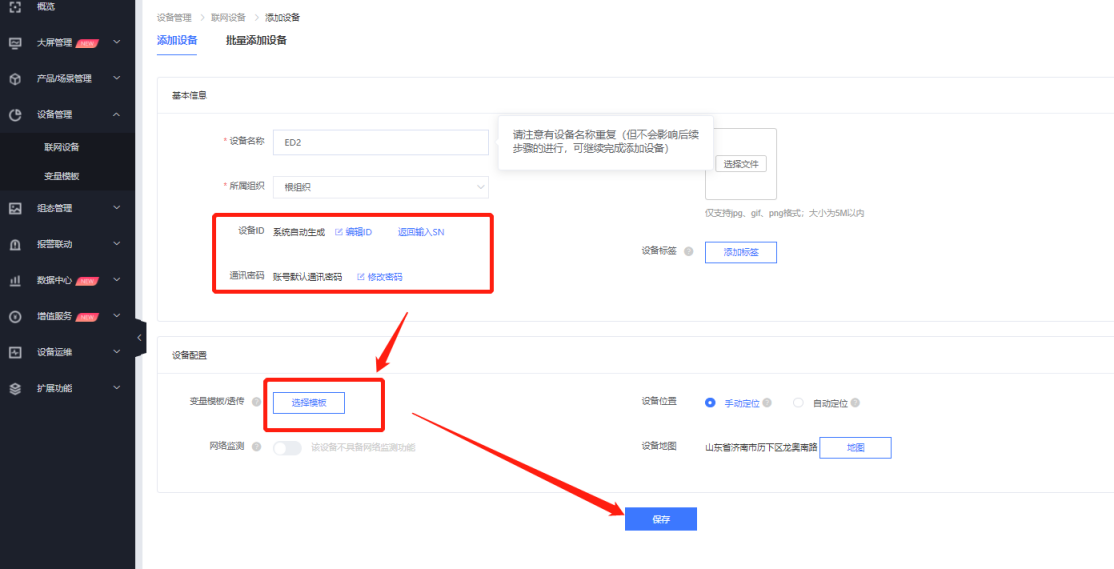
Task: Click the 大屏管理 monitor icon in sidebar
Action: [x=15, y=43]
